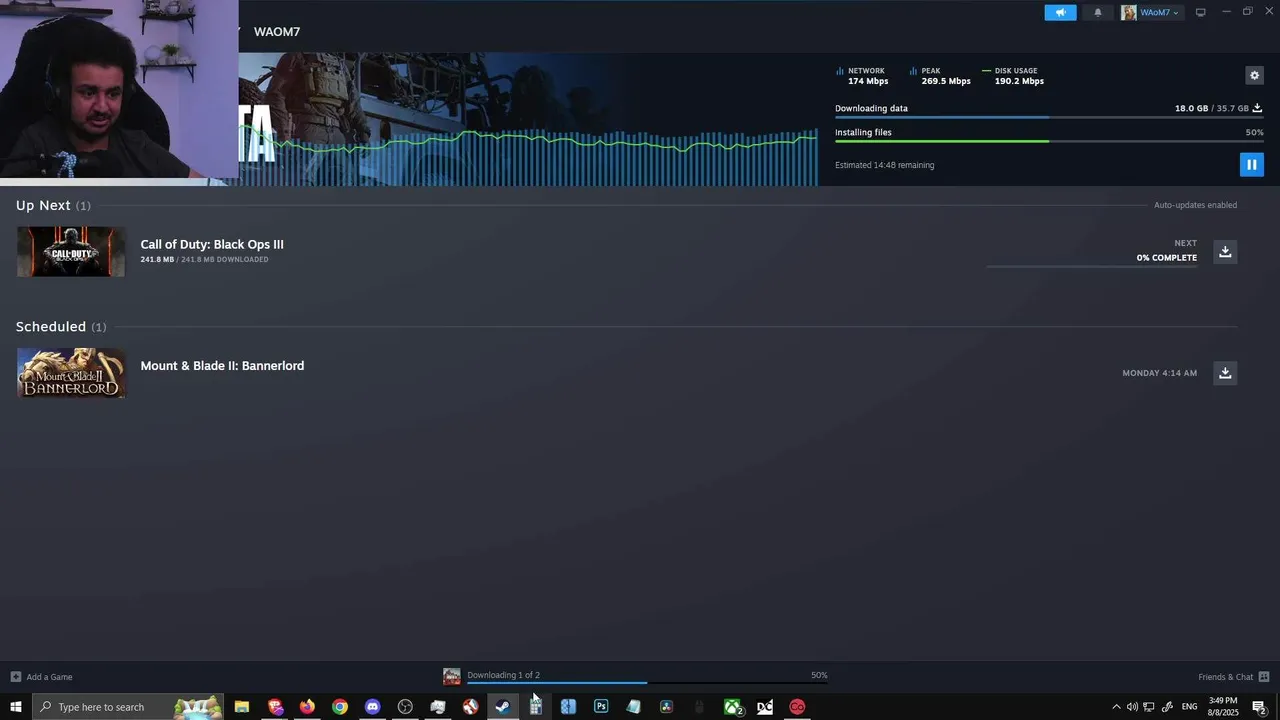
Task: Click the Disk Usage 190.2 Mbps stat
Action: pyautogui.click(x=1013, y=76)
